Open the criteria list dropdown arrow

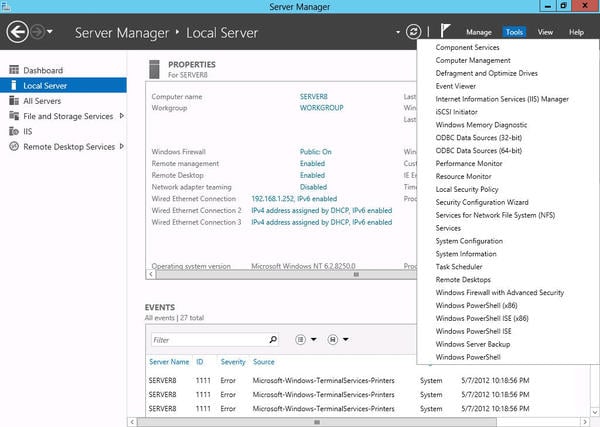[x=313, y=339]
